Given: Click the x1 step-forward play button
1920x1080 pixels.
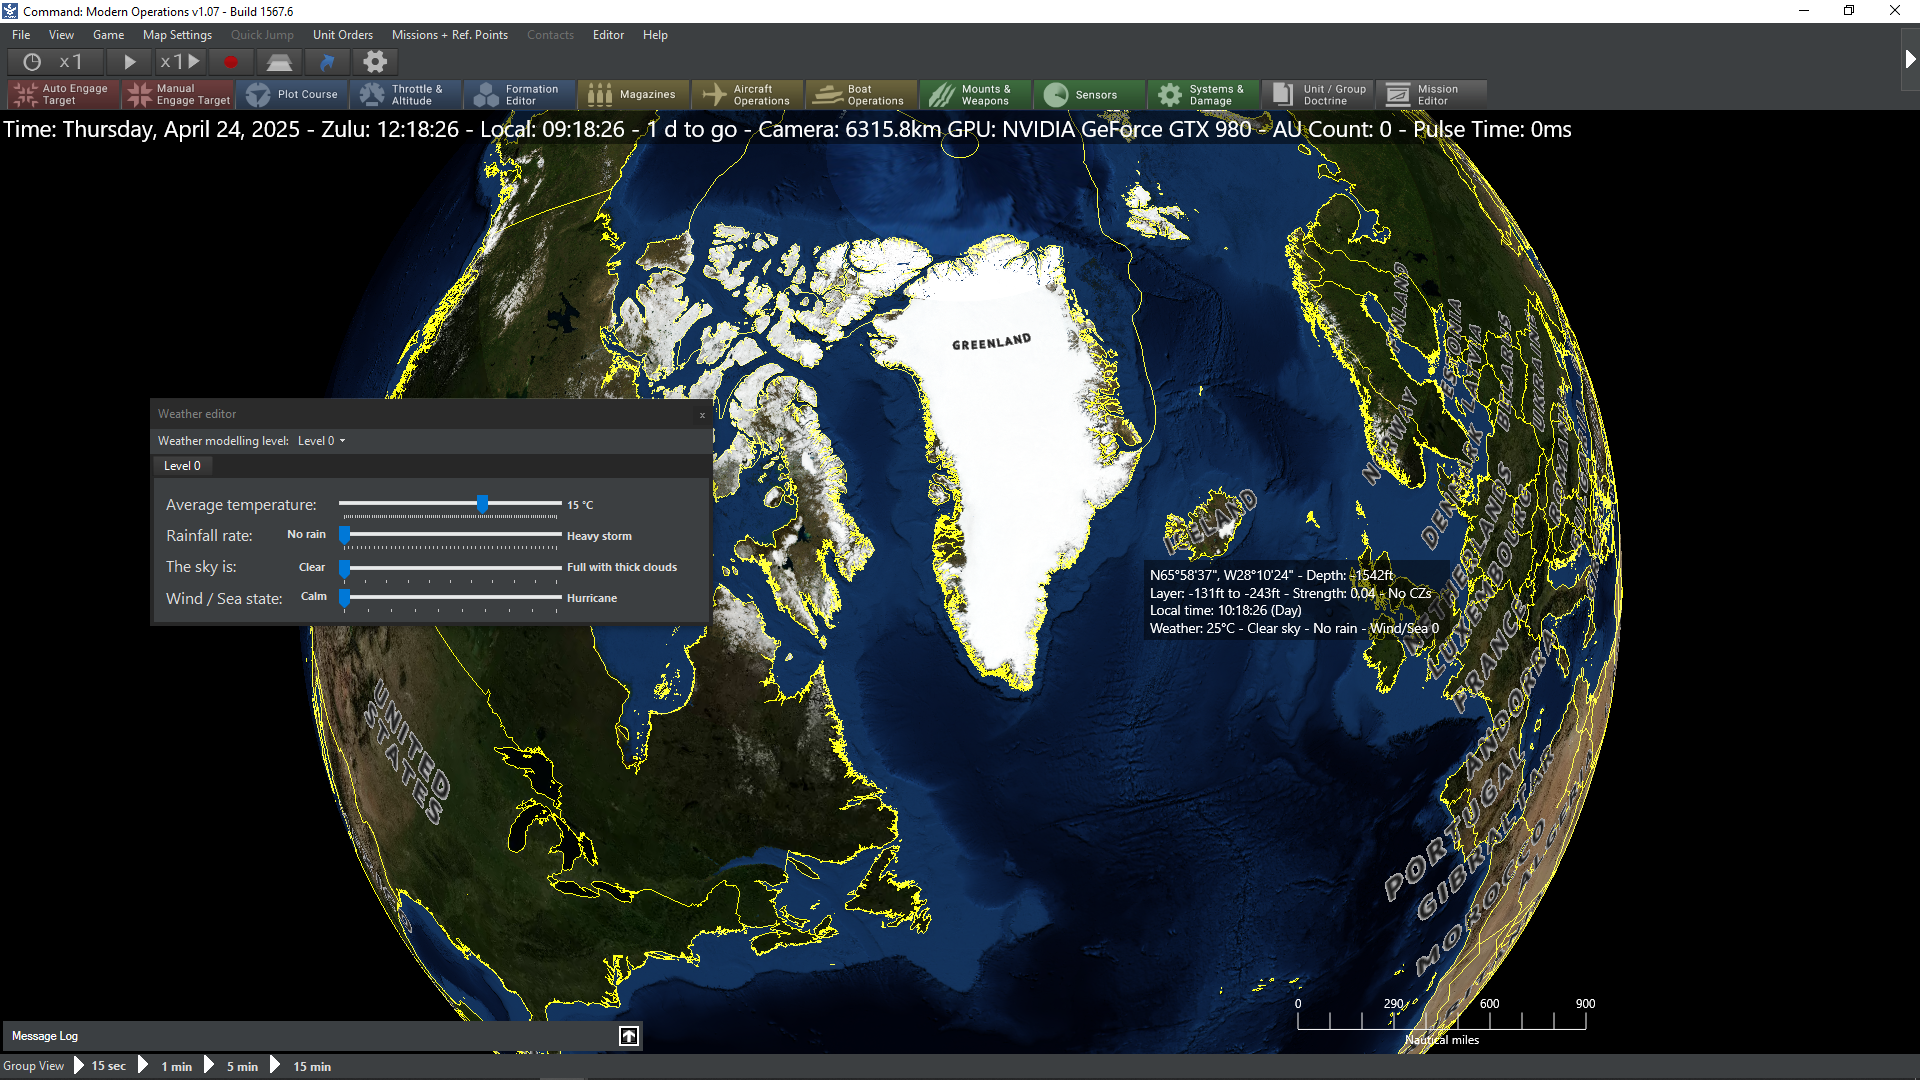Looking at the screenshot, I should click(180, 62).
